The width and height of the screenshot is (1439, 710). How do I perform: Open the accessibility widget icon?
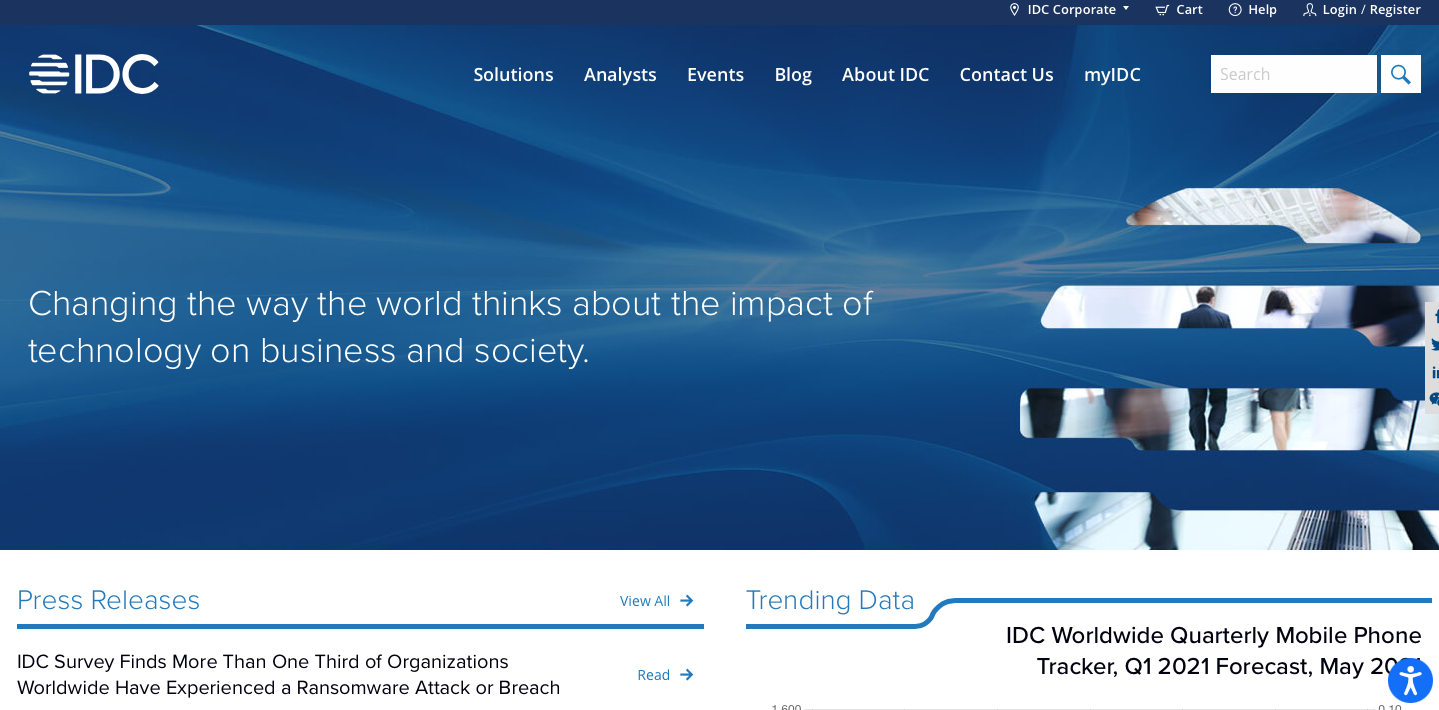coord(1410,680)
